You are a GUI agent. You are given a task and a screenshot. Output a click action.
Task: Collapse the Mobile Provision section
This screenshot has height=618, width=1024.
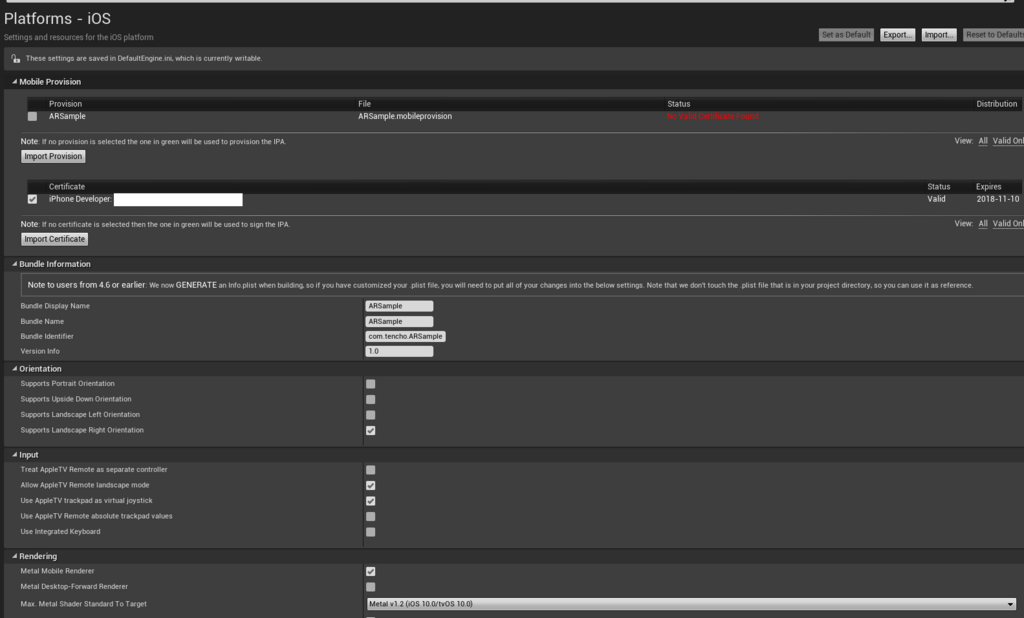[14, 82]
